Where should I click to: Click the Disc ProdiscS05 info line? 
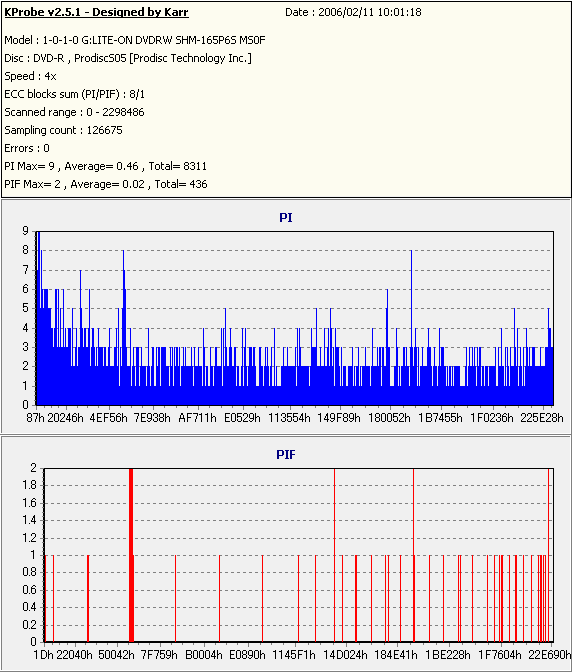[128, 58]
